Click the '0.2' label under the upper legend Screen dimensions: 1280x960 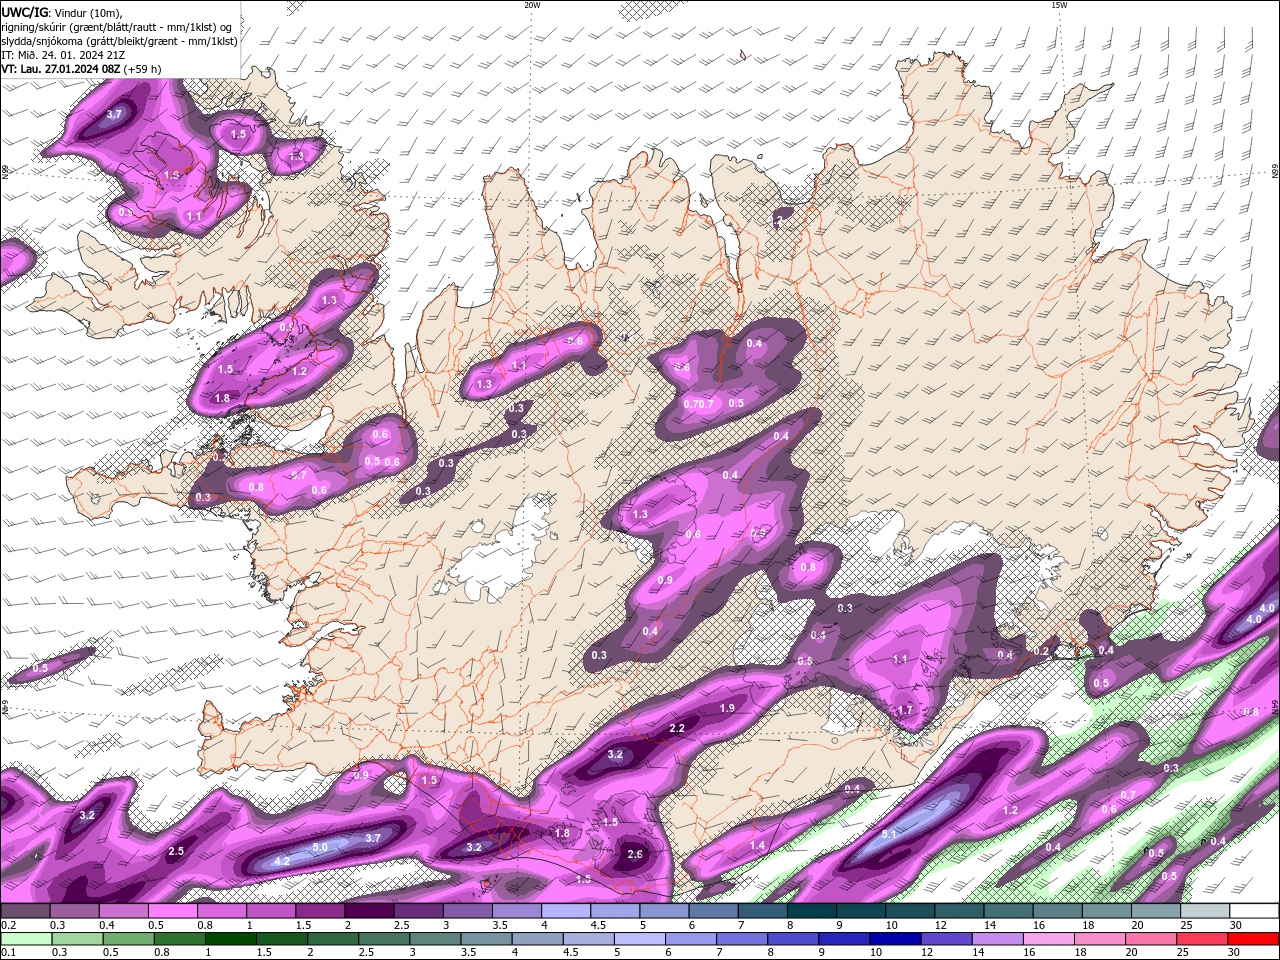point(8,925)
